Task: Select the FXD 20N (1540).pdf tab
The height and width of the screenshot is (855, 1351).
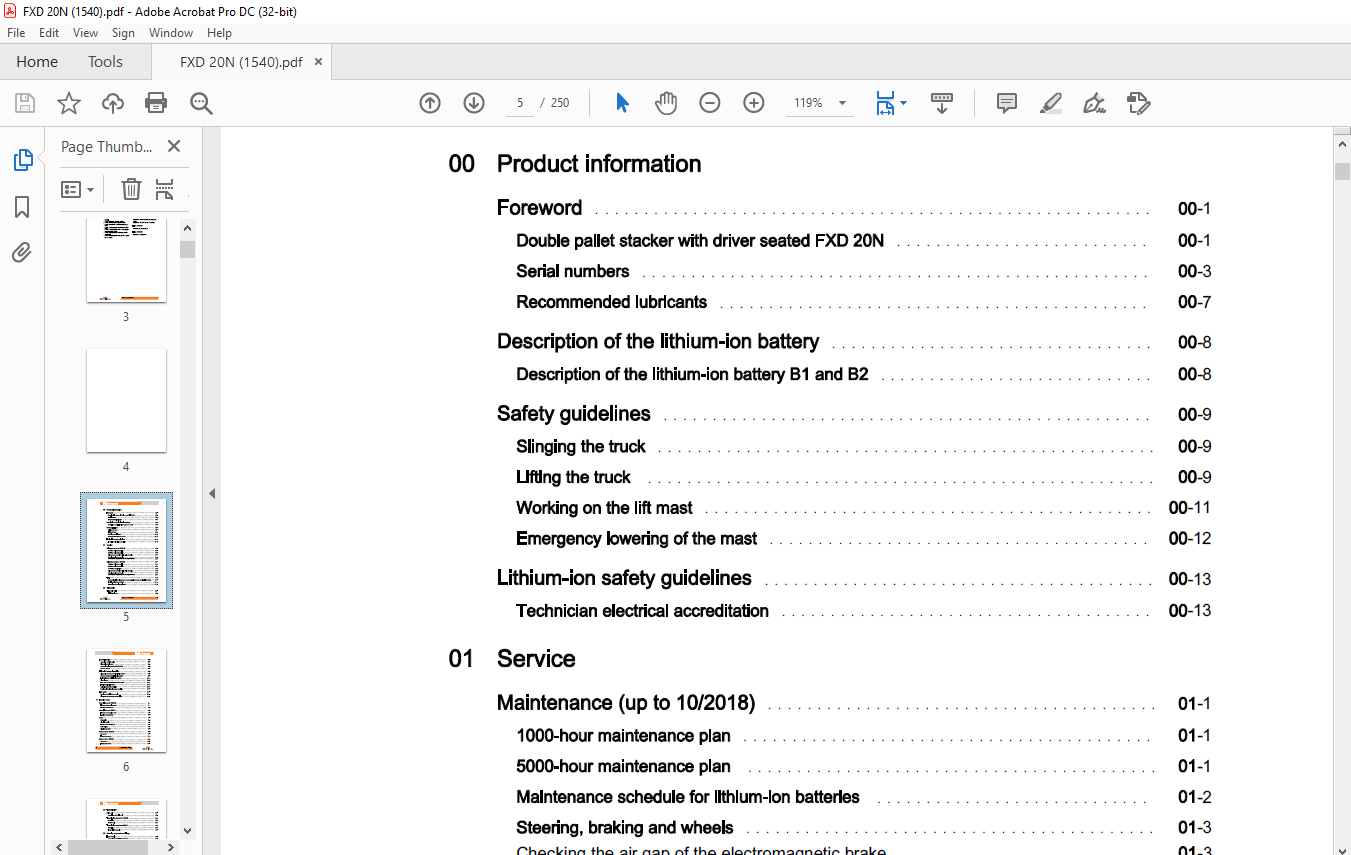Action: point(241,62)
